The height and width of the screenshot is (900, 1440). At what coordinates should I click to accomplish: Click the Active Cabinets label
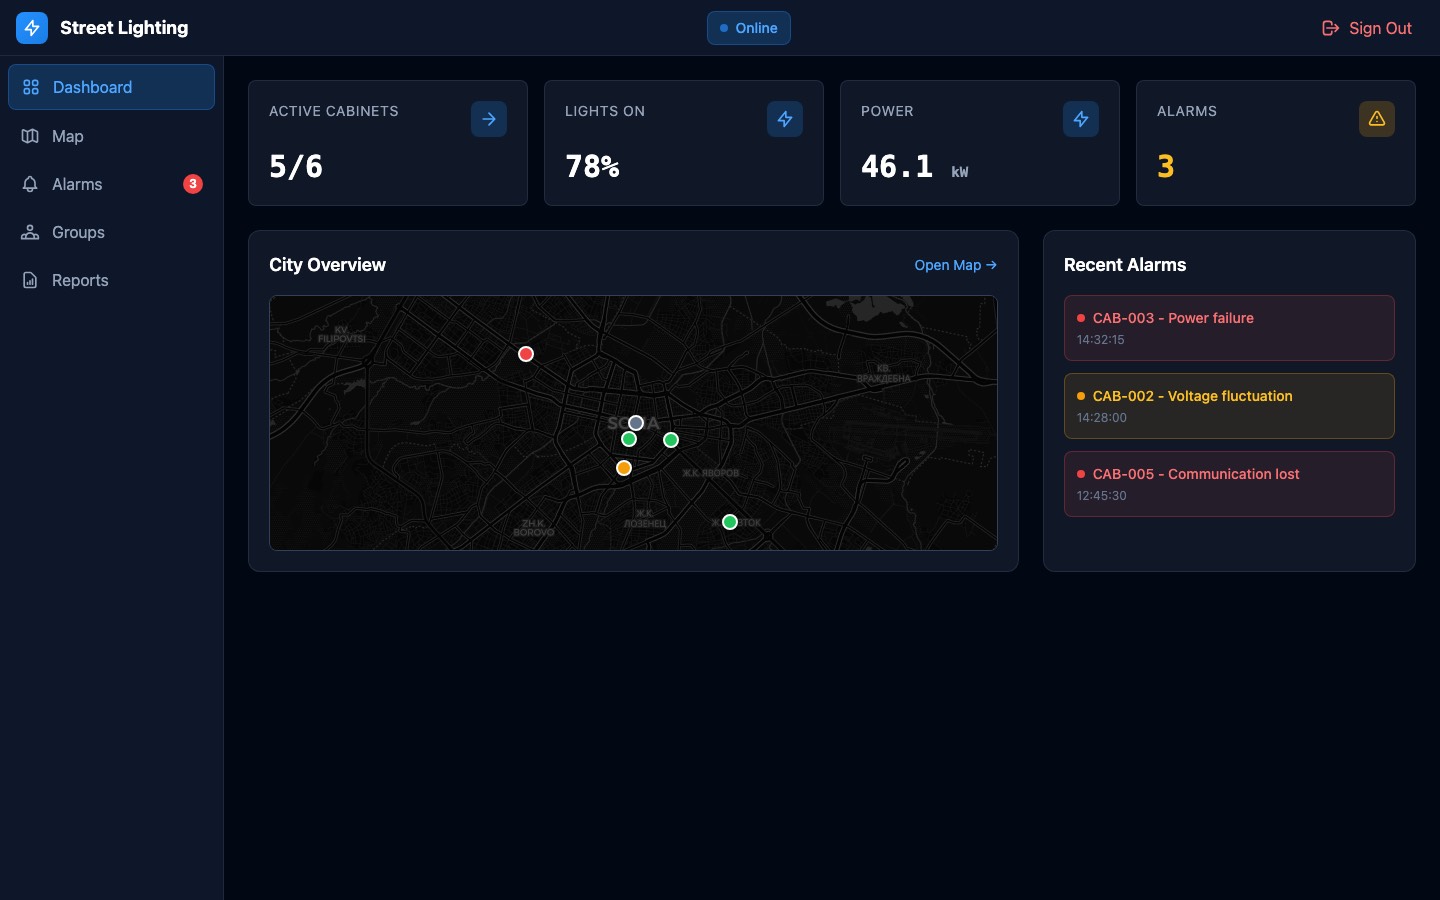click(334, 111)
